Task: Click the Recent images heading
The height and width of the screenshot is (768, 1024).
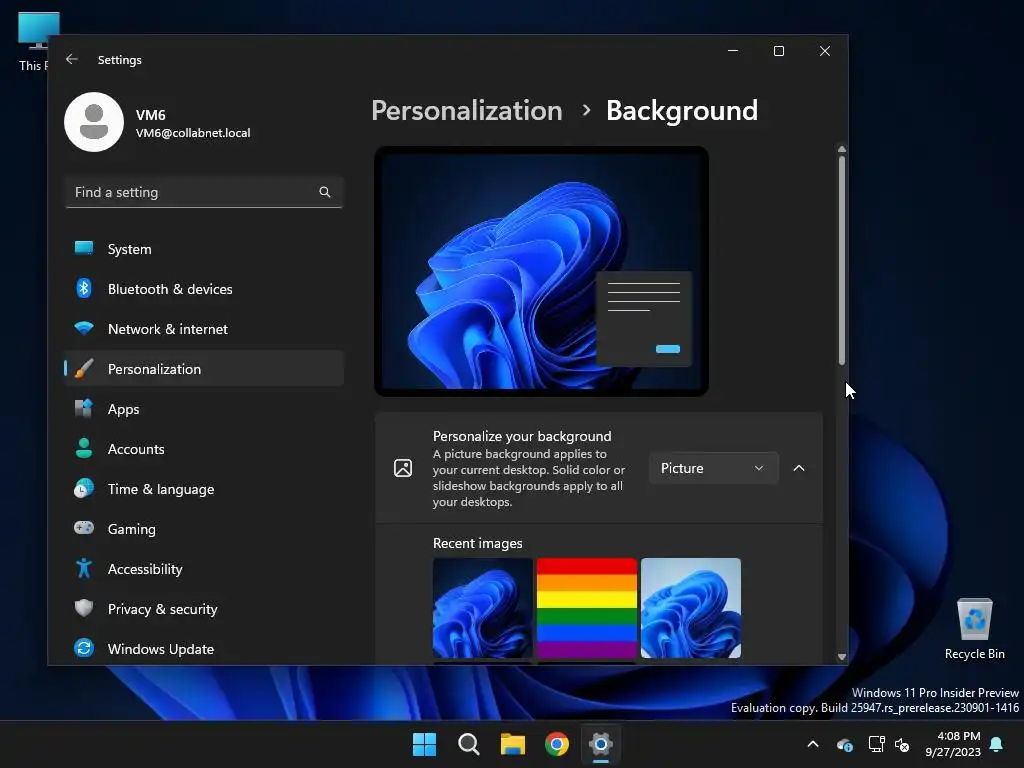Action: (x=477, y=543)
